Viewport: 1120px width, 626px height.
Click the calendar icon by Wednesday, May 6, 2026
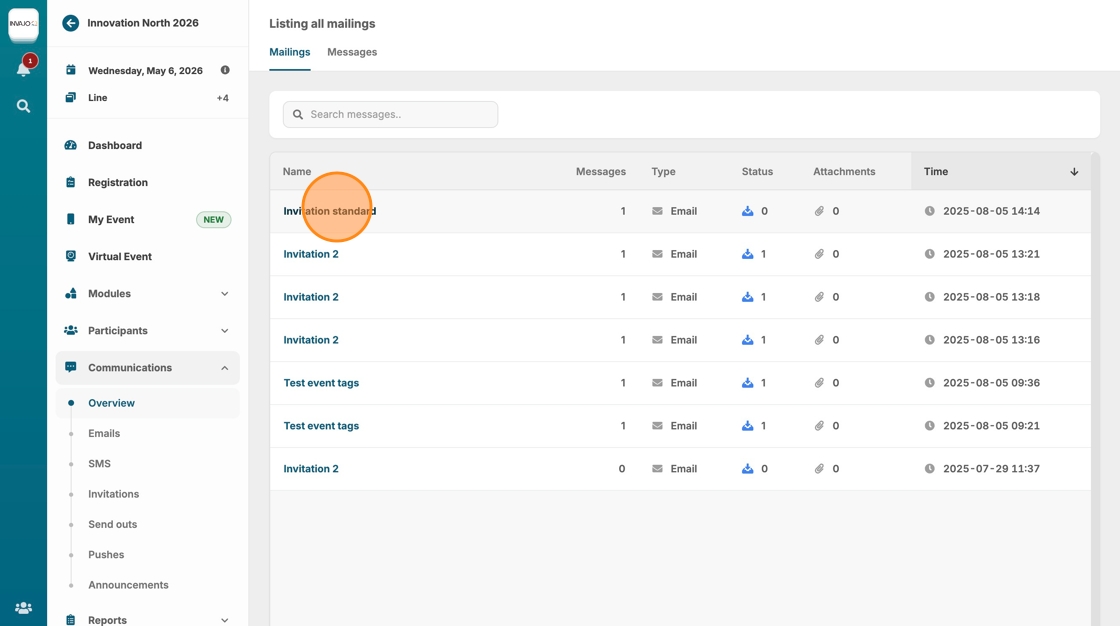(71, 70)
